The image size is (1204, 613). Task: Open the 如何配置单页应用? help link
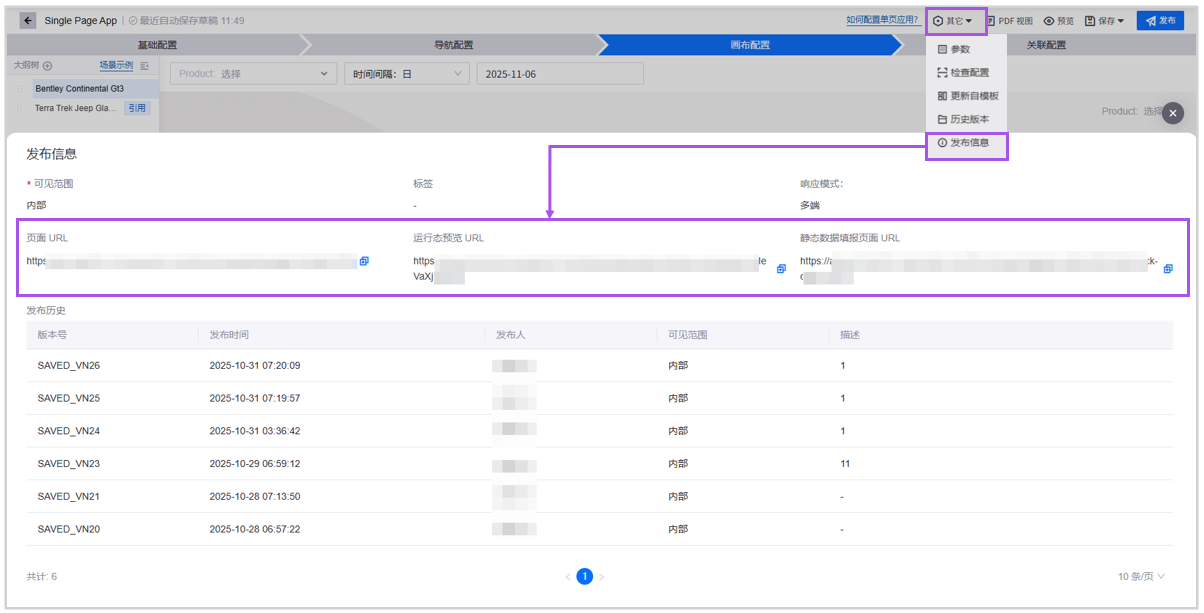pos(881,20)
